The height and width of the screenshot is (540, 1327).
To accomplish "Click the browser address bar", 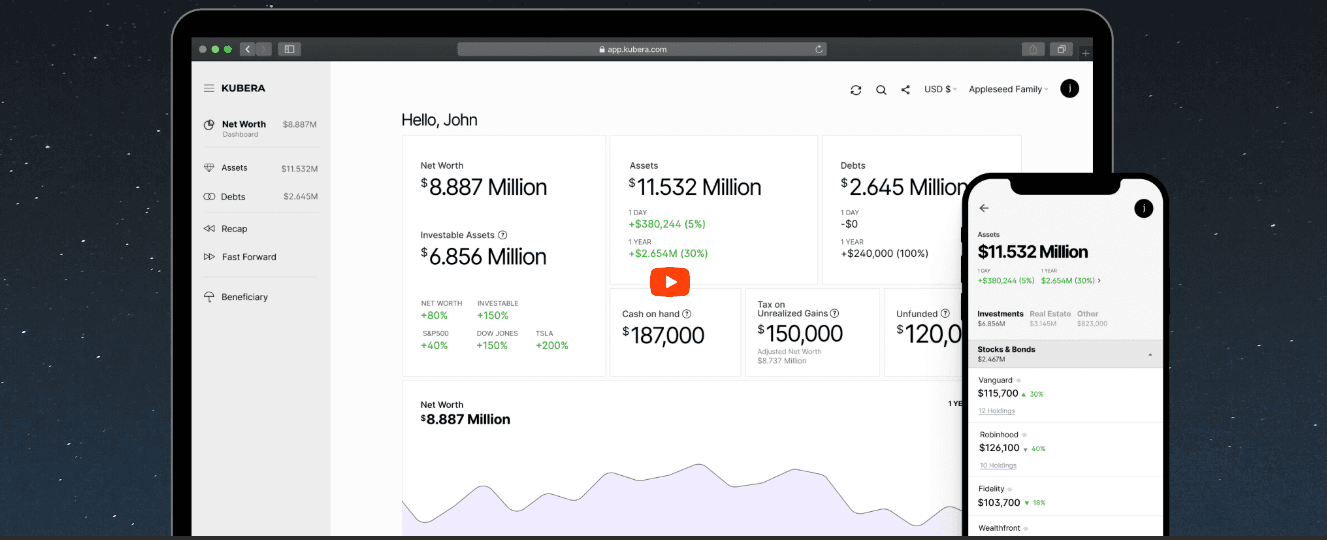I will [x=640, y=49].
